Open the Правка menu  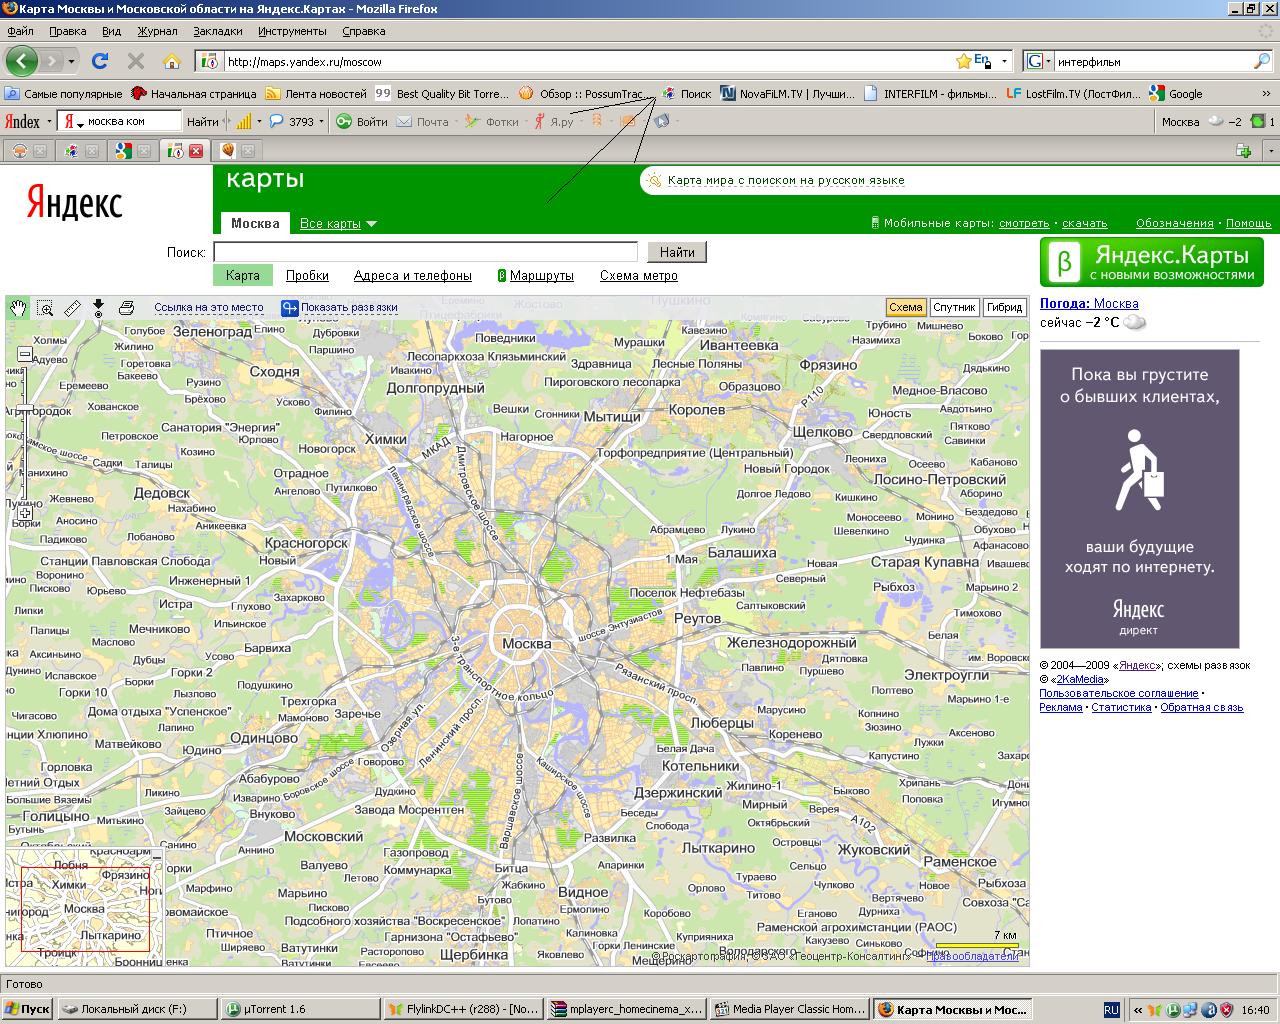click(67, 31)
